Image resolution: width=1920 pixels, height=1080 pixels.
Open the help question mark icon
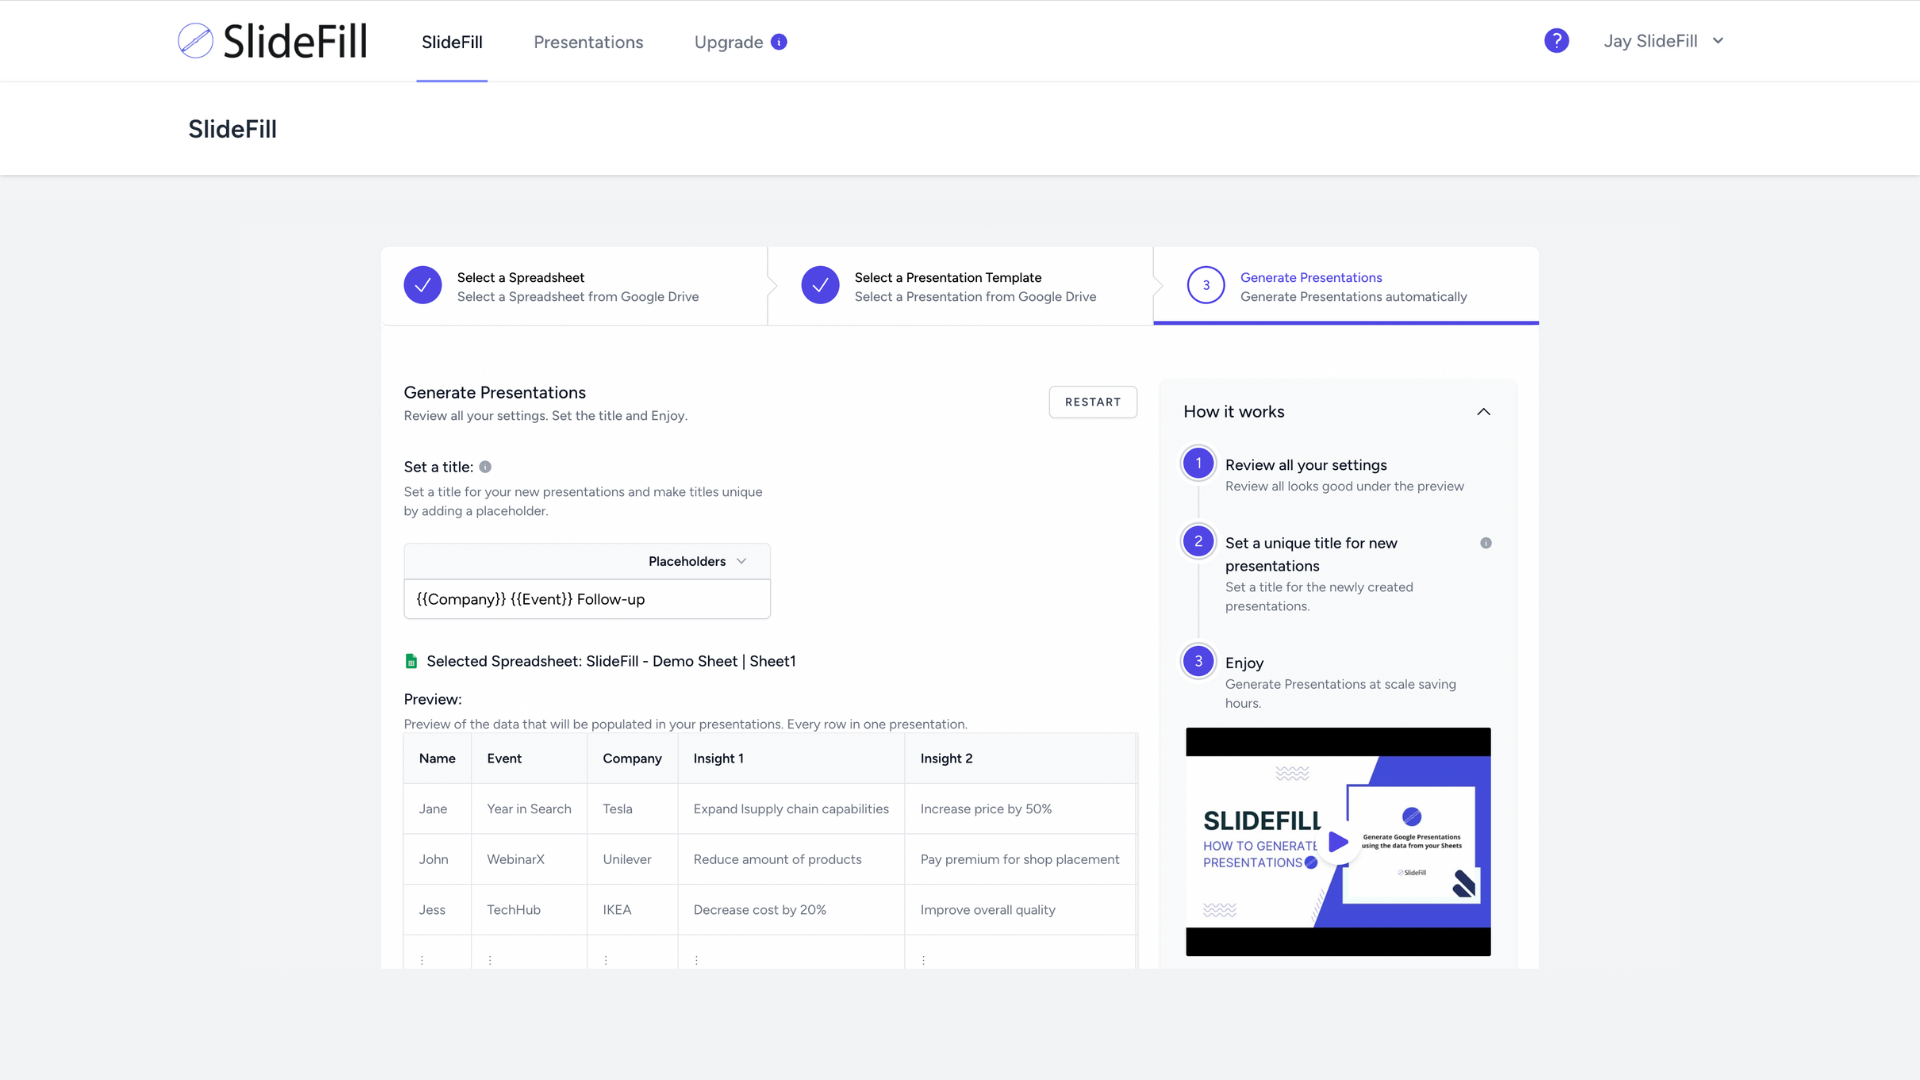point(1556,40)
